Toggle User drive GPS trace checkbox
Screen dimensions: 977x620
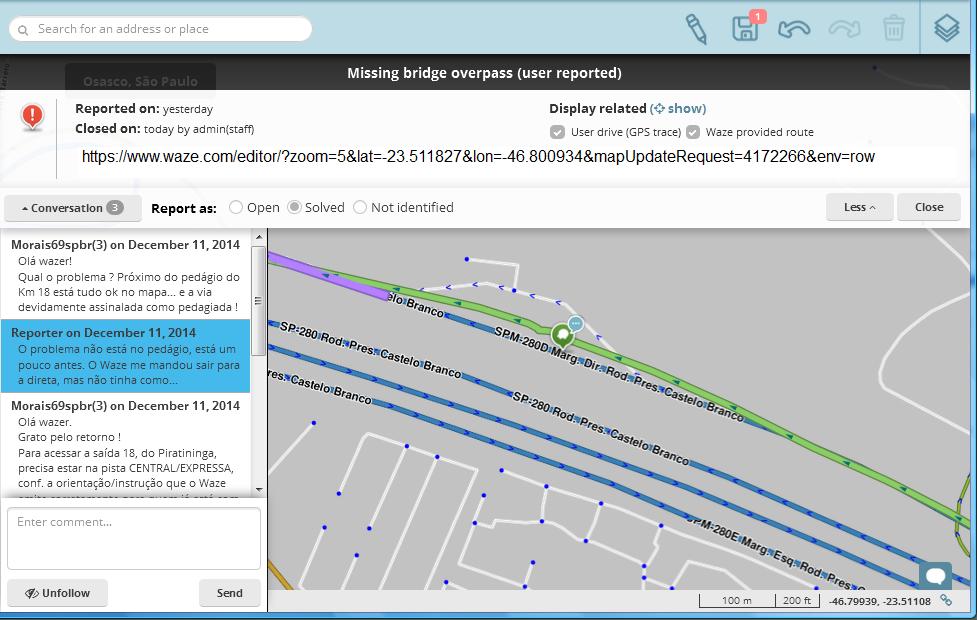[558, 132]
